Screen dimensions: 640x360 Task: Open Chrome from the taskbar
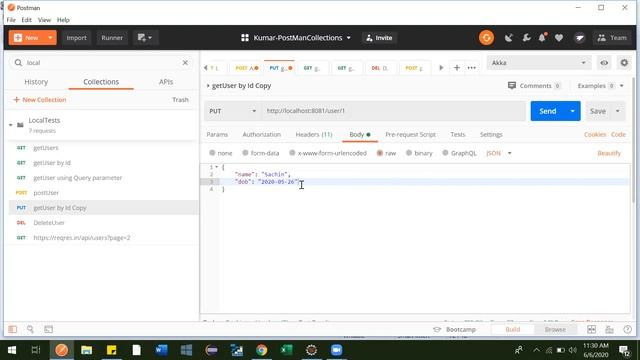262,350
